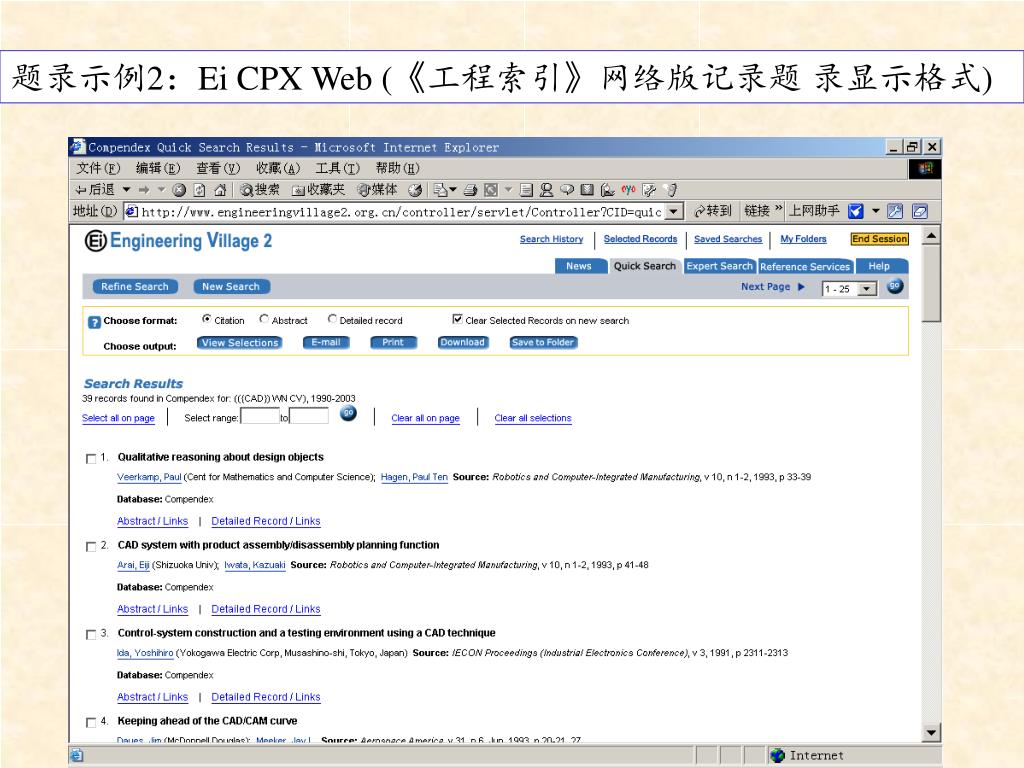Open the 工具(T) menu
The height and width of the screenshot is (768, 1024).
[337, 168]
